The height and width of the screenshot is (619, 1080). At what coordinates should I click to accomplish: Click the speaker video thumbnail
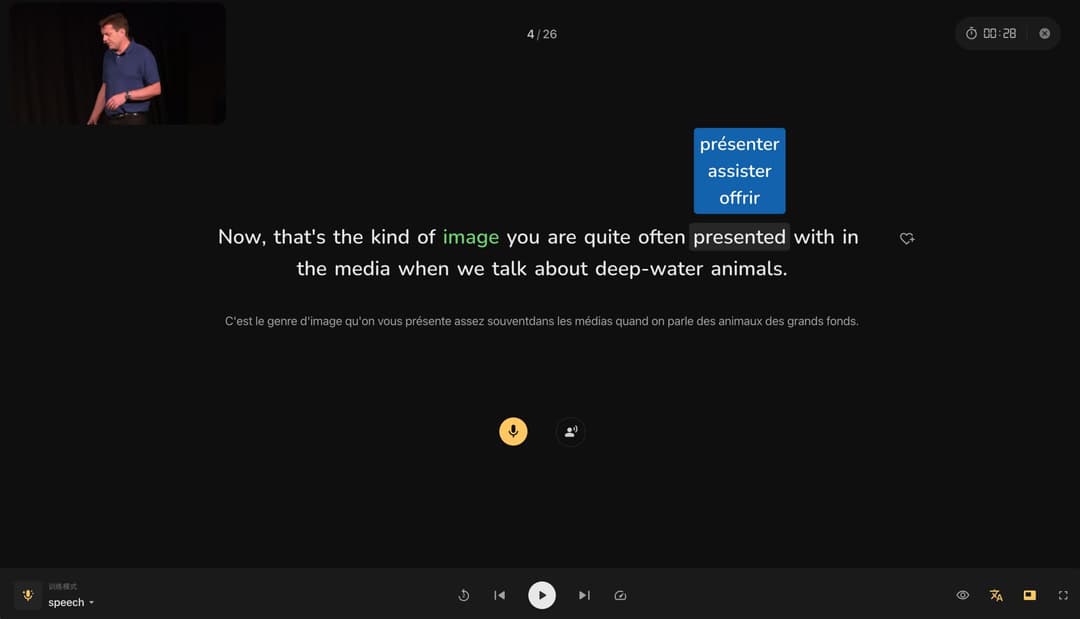(116, 62)
